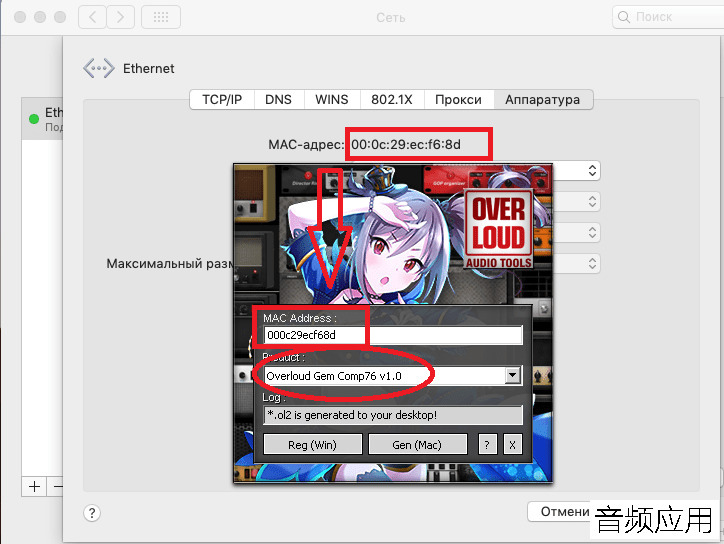Open network help question mark button
The width and height of the screenshot is (724, 544).
coord(92,513)
